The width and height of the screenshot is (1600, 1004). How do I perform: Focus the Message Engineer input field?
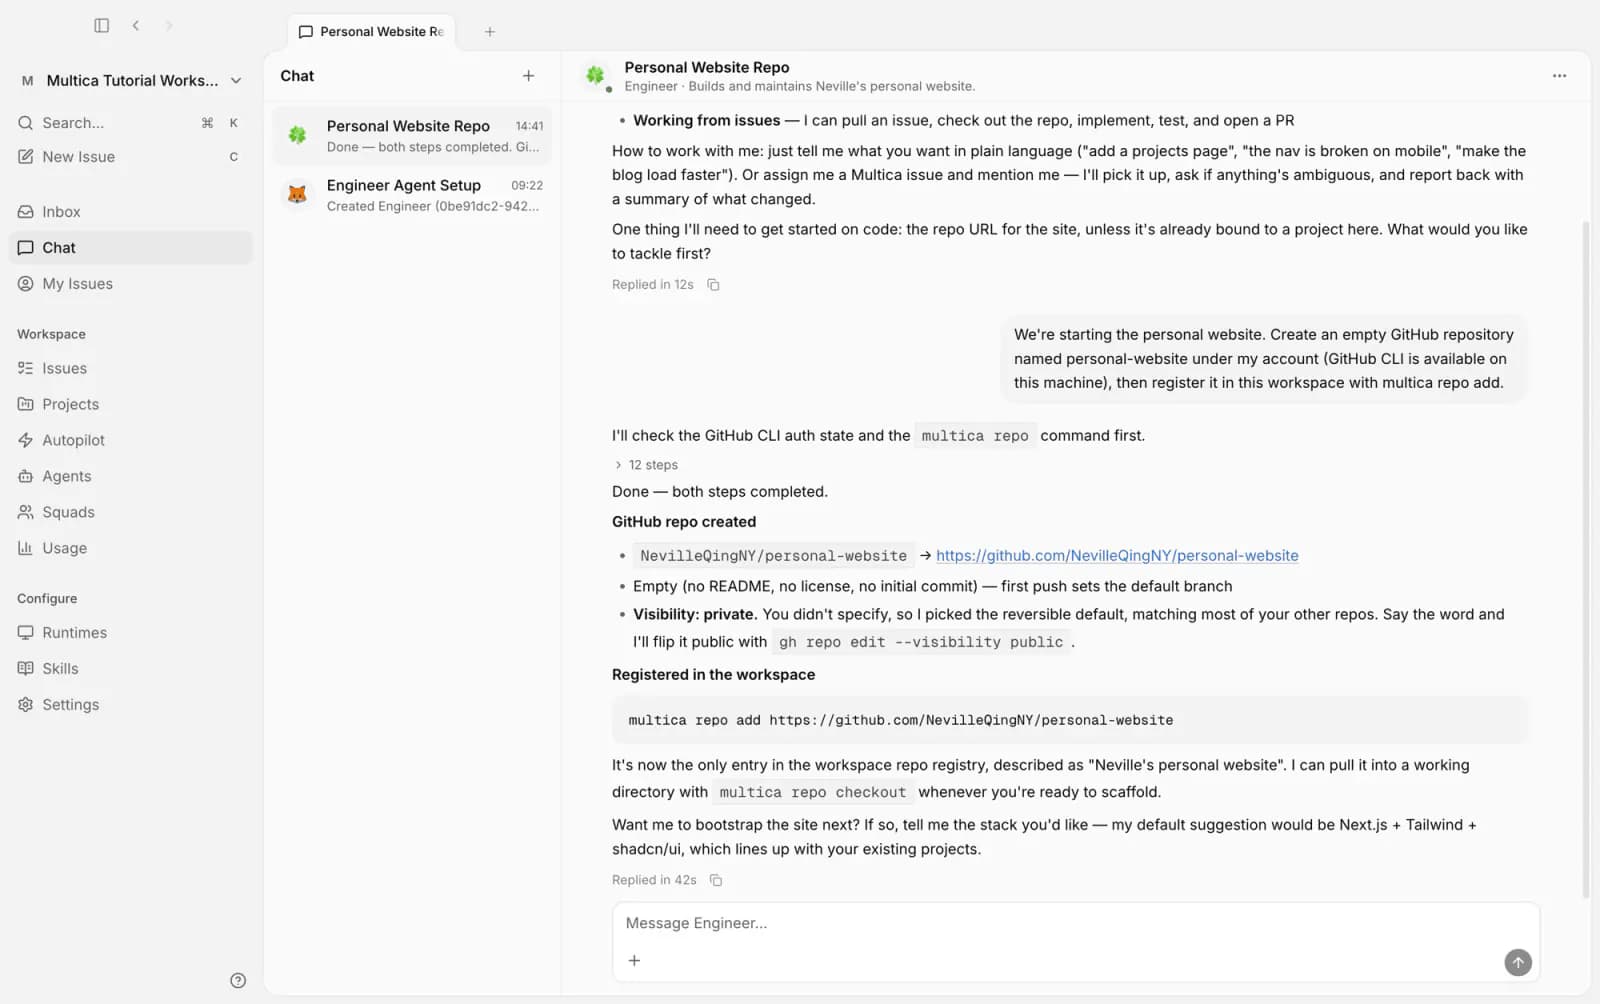[x=1075, y=923]
